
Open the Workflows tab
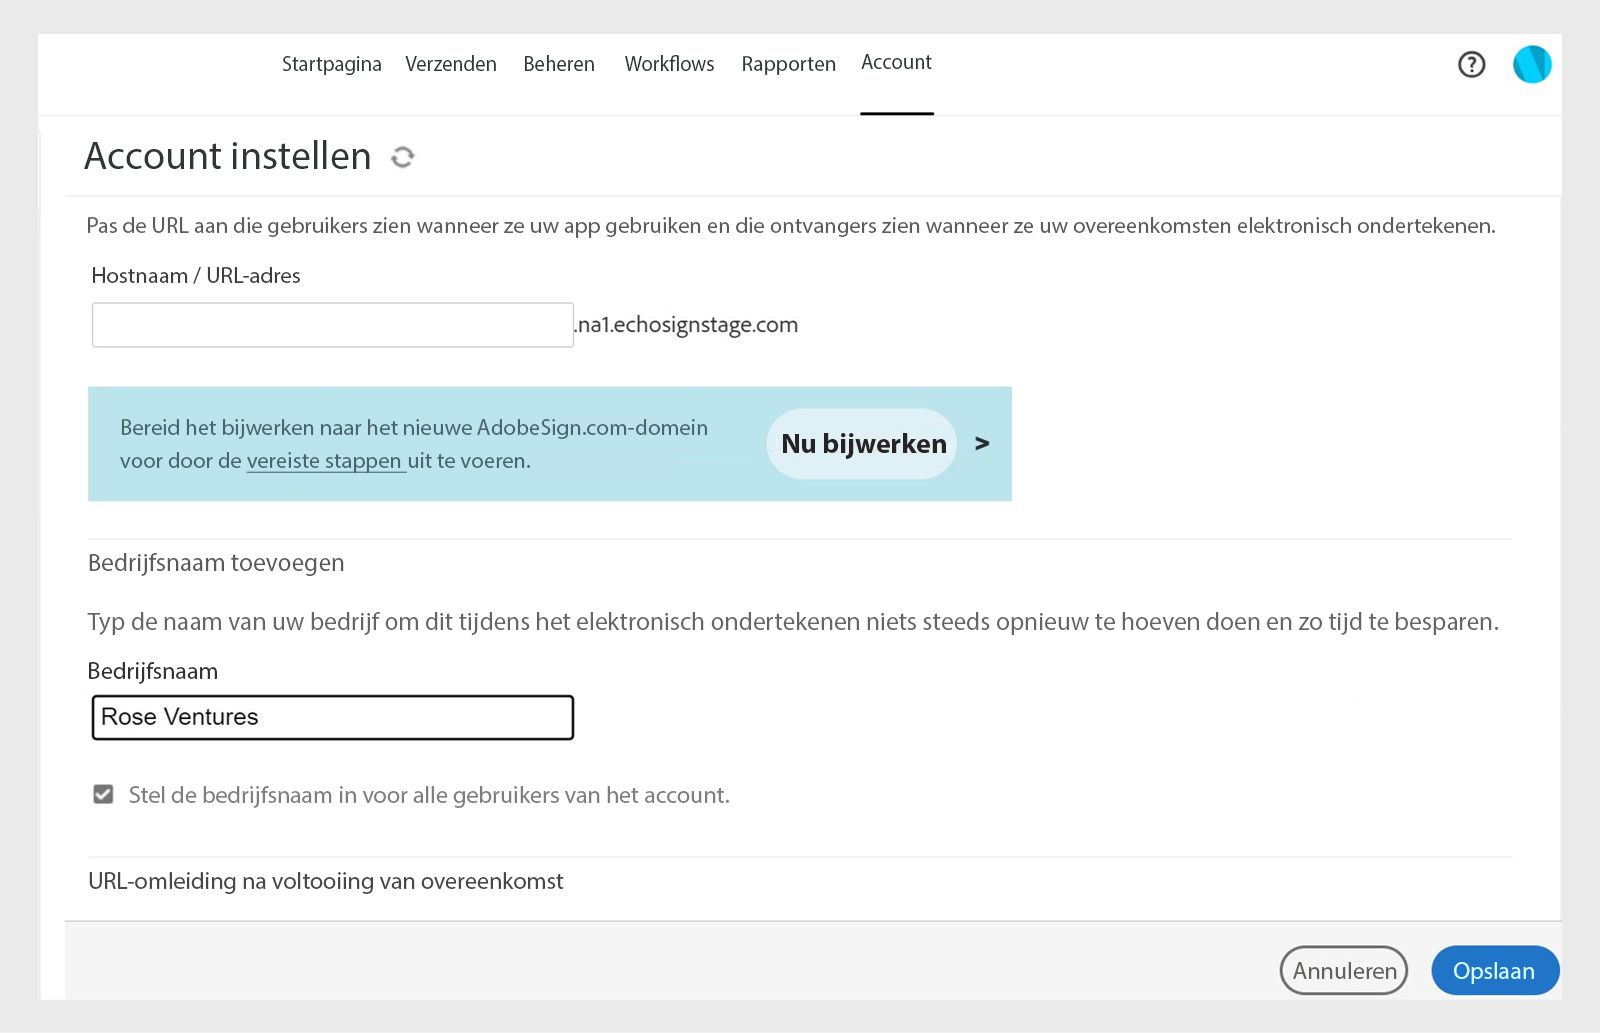point(668,64)
